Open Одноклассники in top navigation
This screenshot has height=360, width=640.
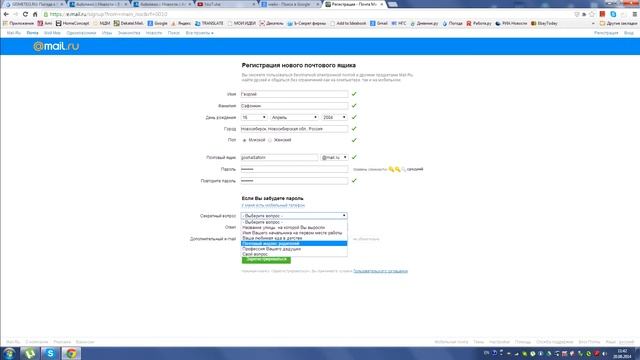tap(81, 33)
